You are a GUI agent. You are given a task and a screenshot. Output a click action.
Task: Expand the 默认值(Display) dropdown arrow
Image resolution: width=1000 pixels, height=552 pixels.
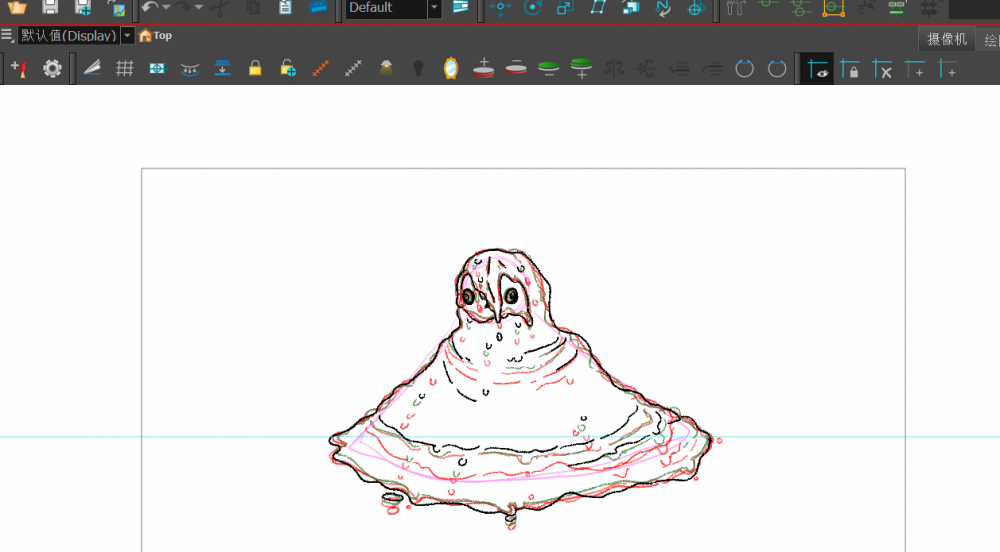pyautogui.click(x=127, y=36)
